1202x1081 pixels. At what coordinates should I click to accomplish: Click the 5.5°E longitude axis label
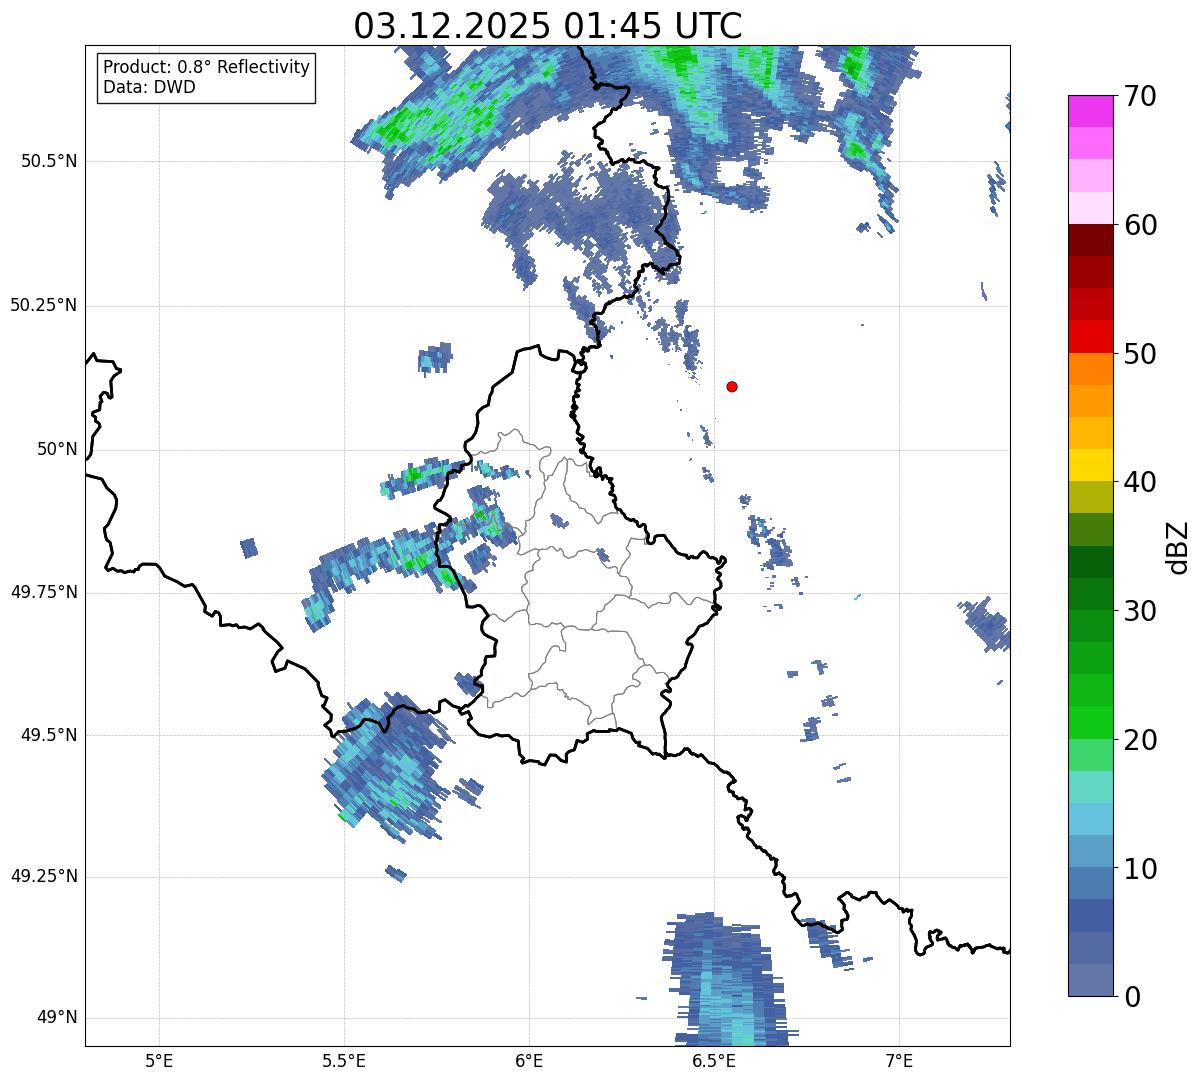click(x=344, y=1060)
